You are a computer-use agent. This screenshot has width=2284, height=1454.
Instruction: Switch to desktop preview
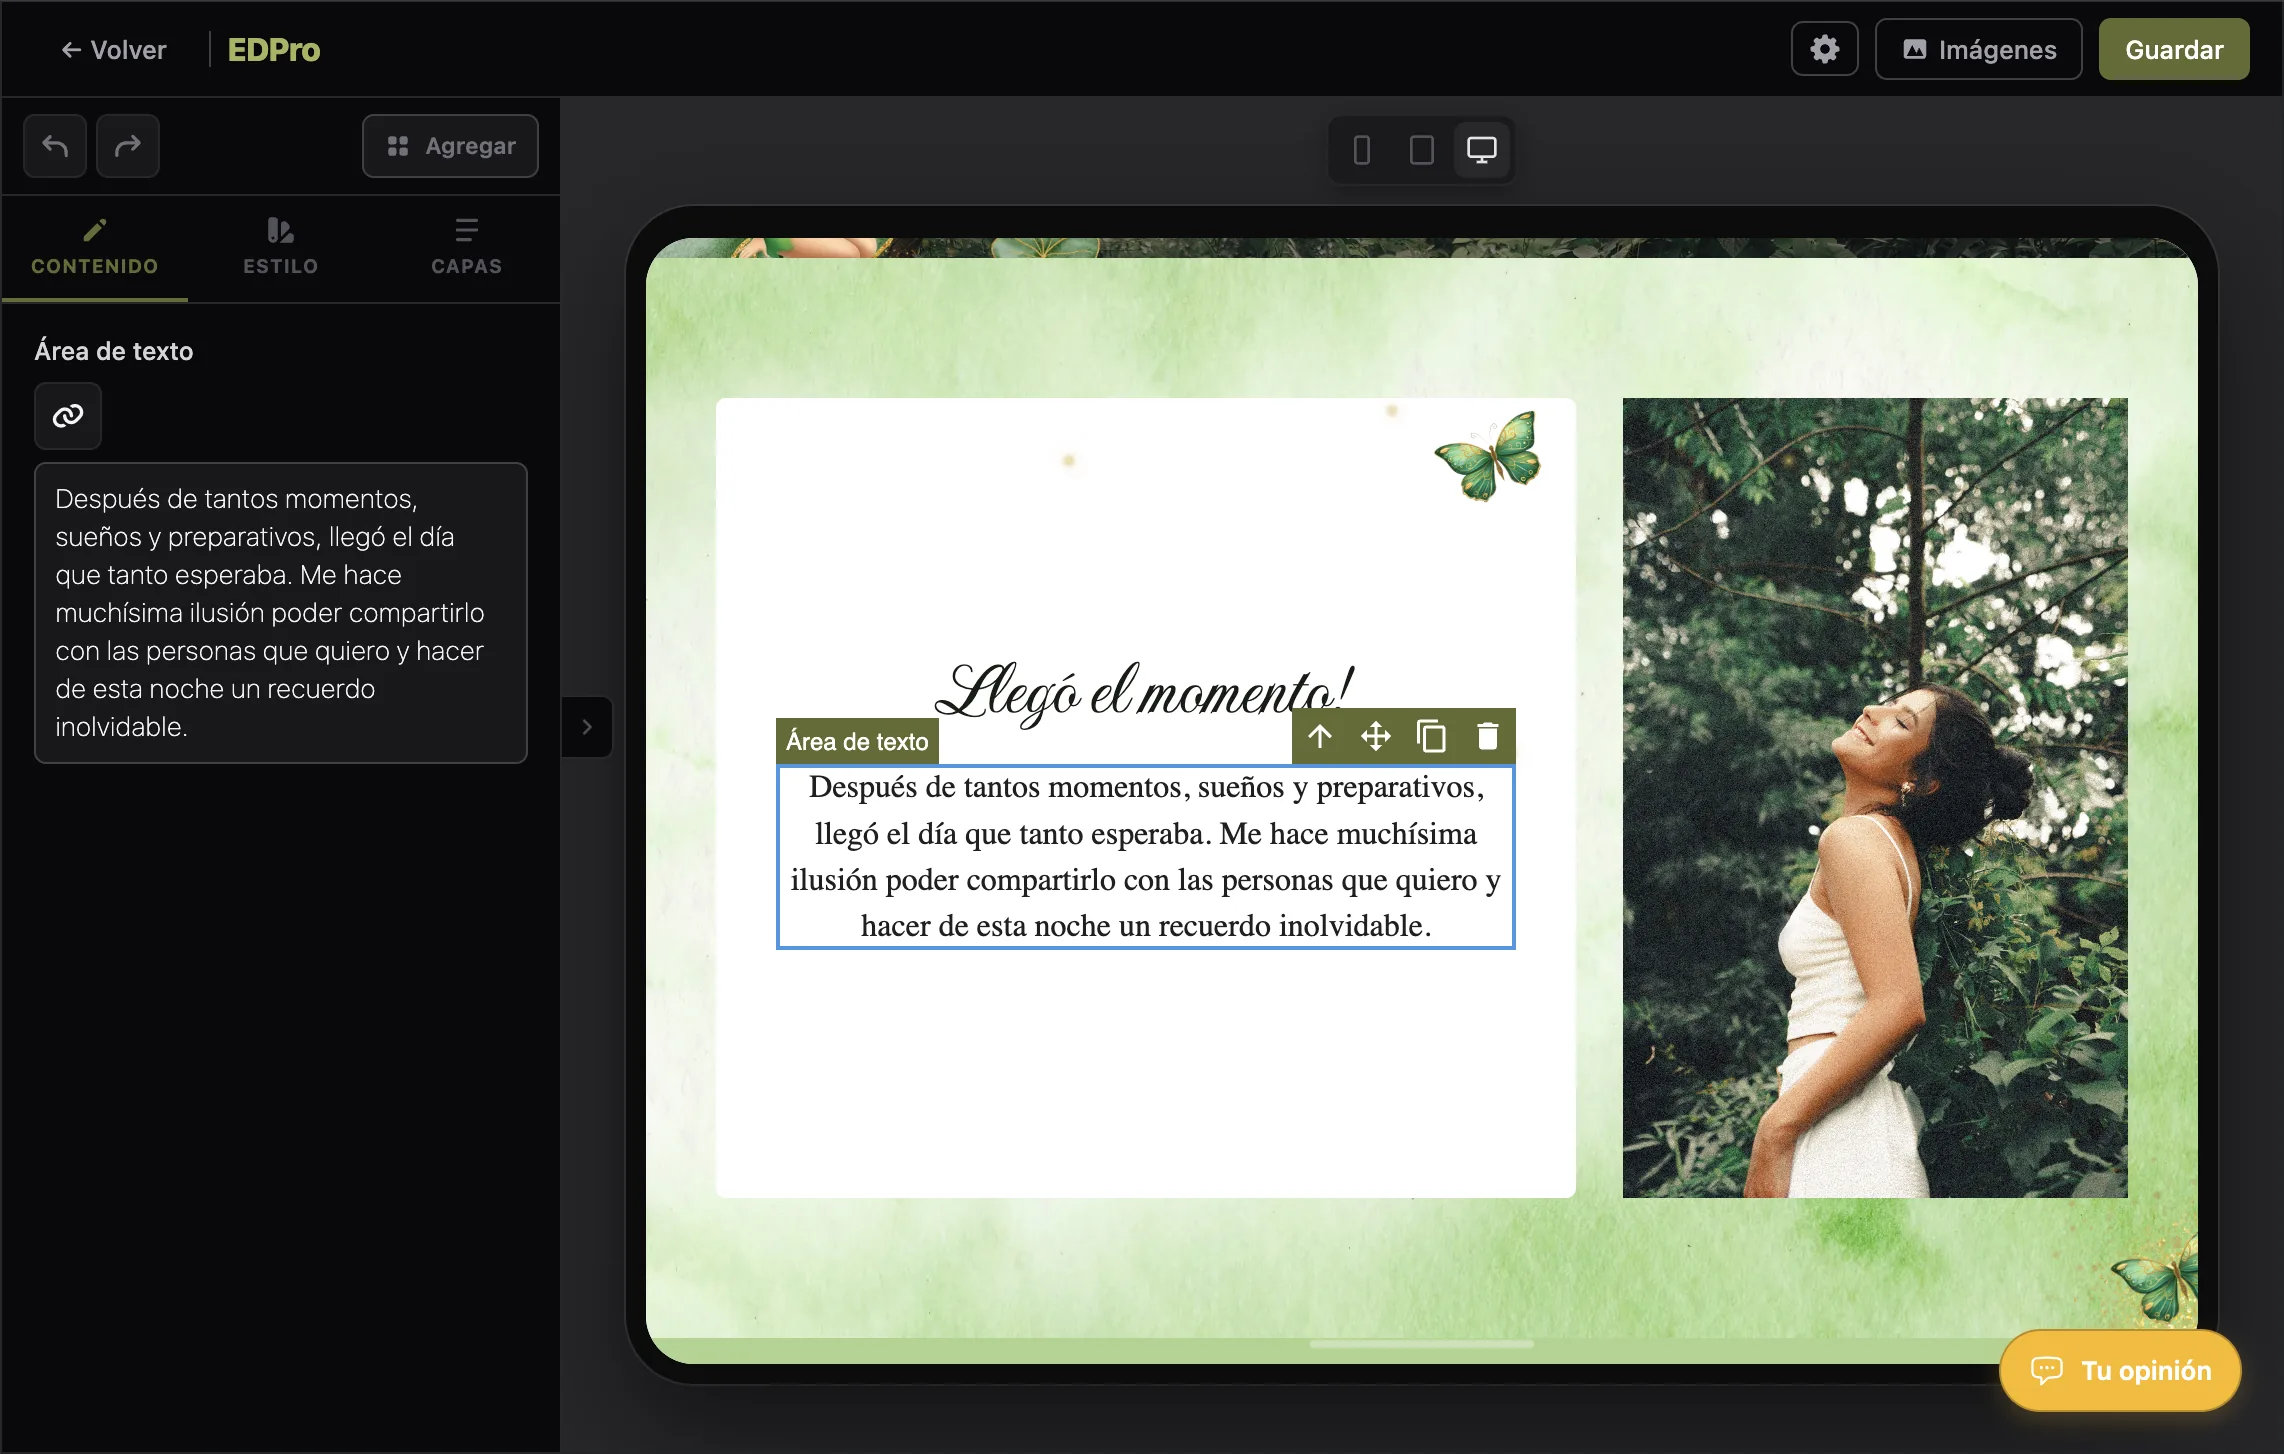pos(1481,150)
